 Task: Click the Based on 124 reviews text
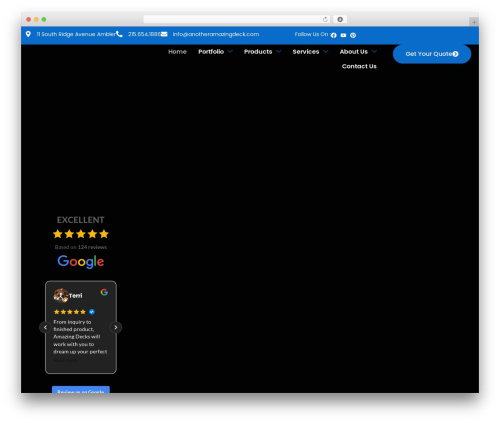pos(81,247)
